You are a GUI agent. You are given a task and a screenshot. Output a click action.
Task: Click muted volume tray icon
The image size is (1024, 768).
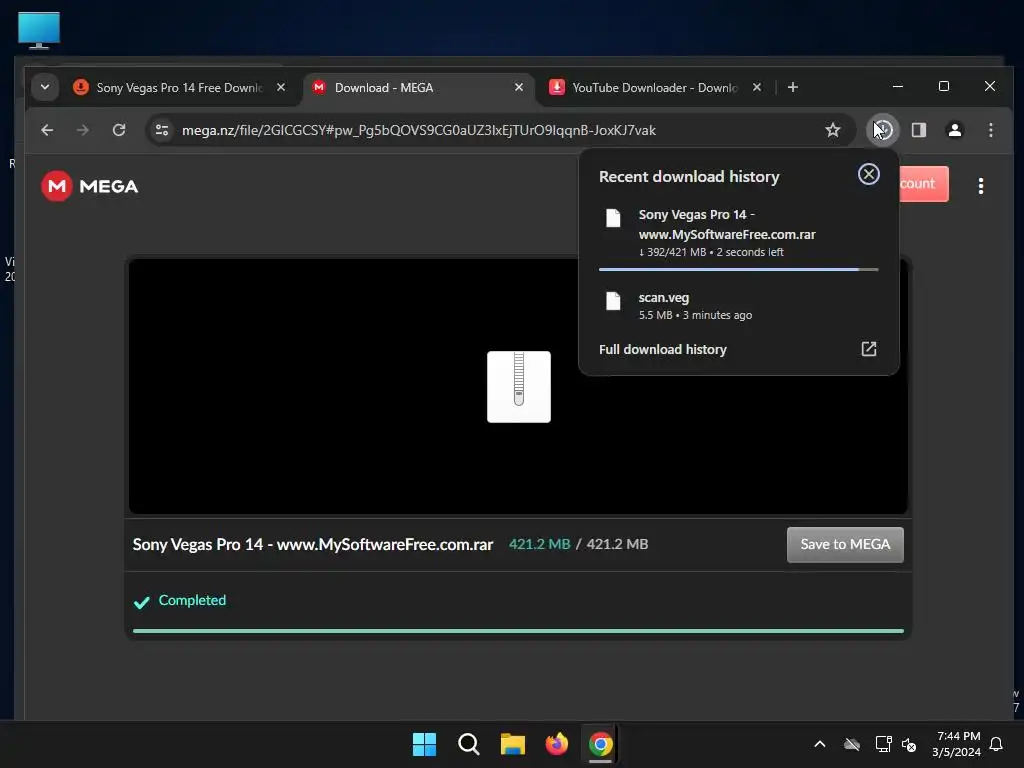point(908,744)
